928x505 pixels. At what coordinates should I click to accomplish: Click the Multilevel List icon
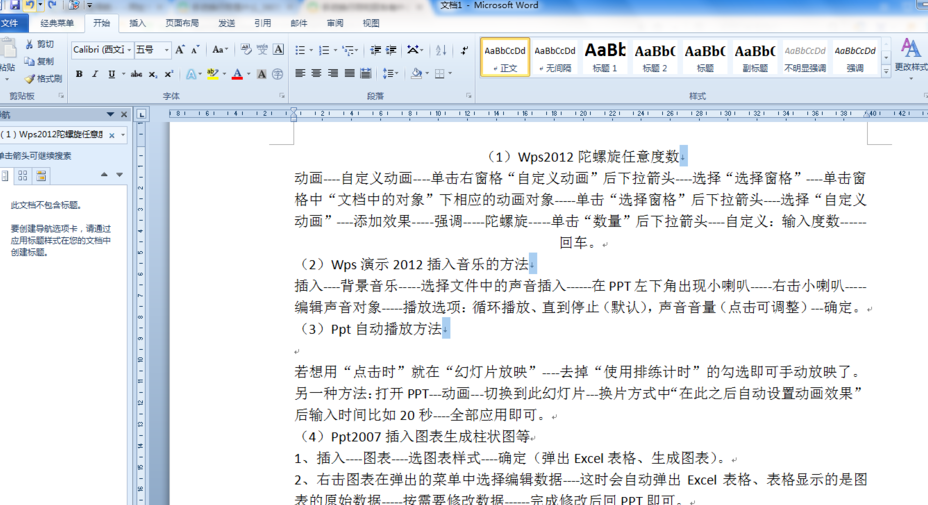click(x=348, y=50)
